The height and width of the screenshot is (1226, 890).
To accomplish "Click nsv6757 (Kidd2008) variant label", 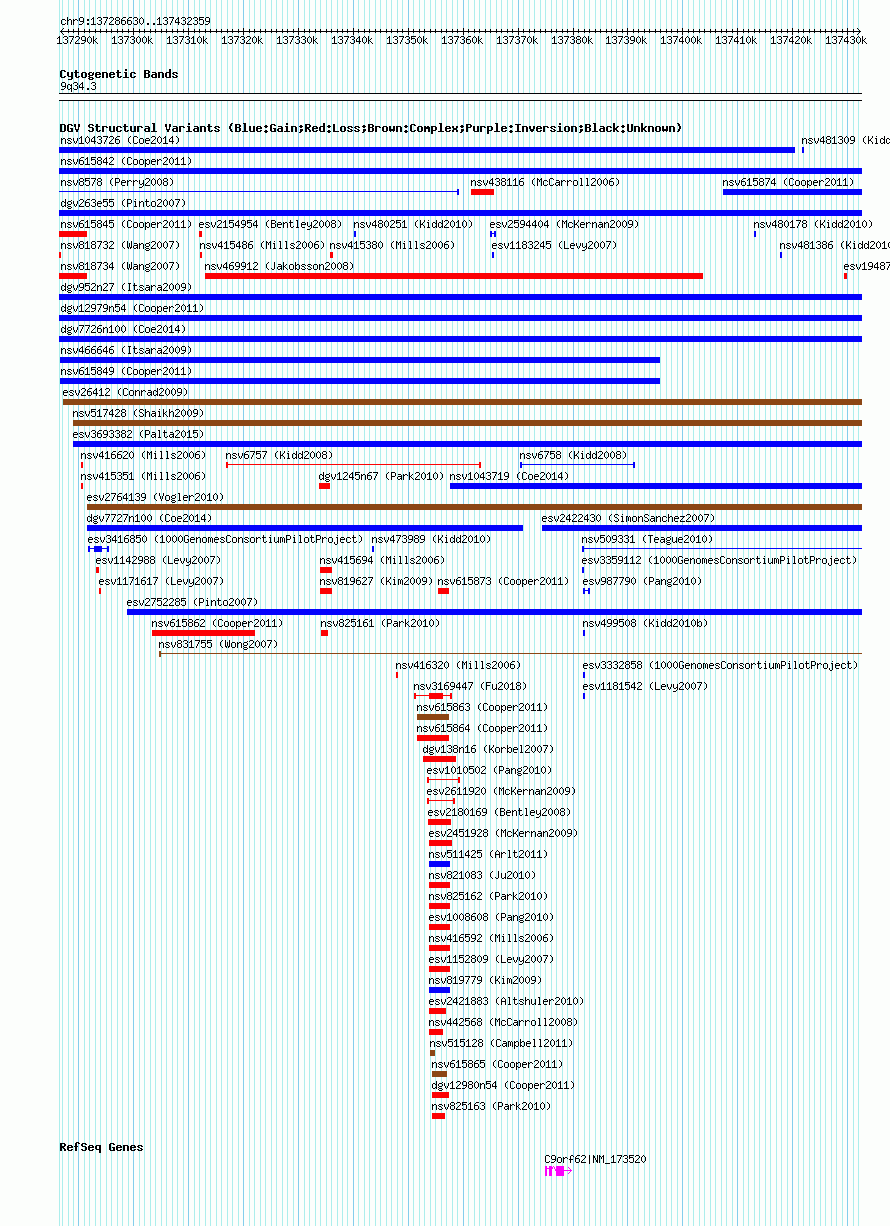I will [280, 455].
